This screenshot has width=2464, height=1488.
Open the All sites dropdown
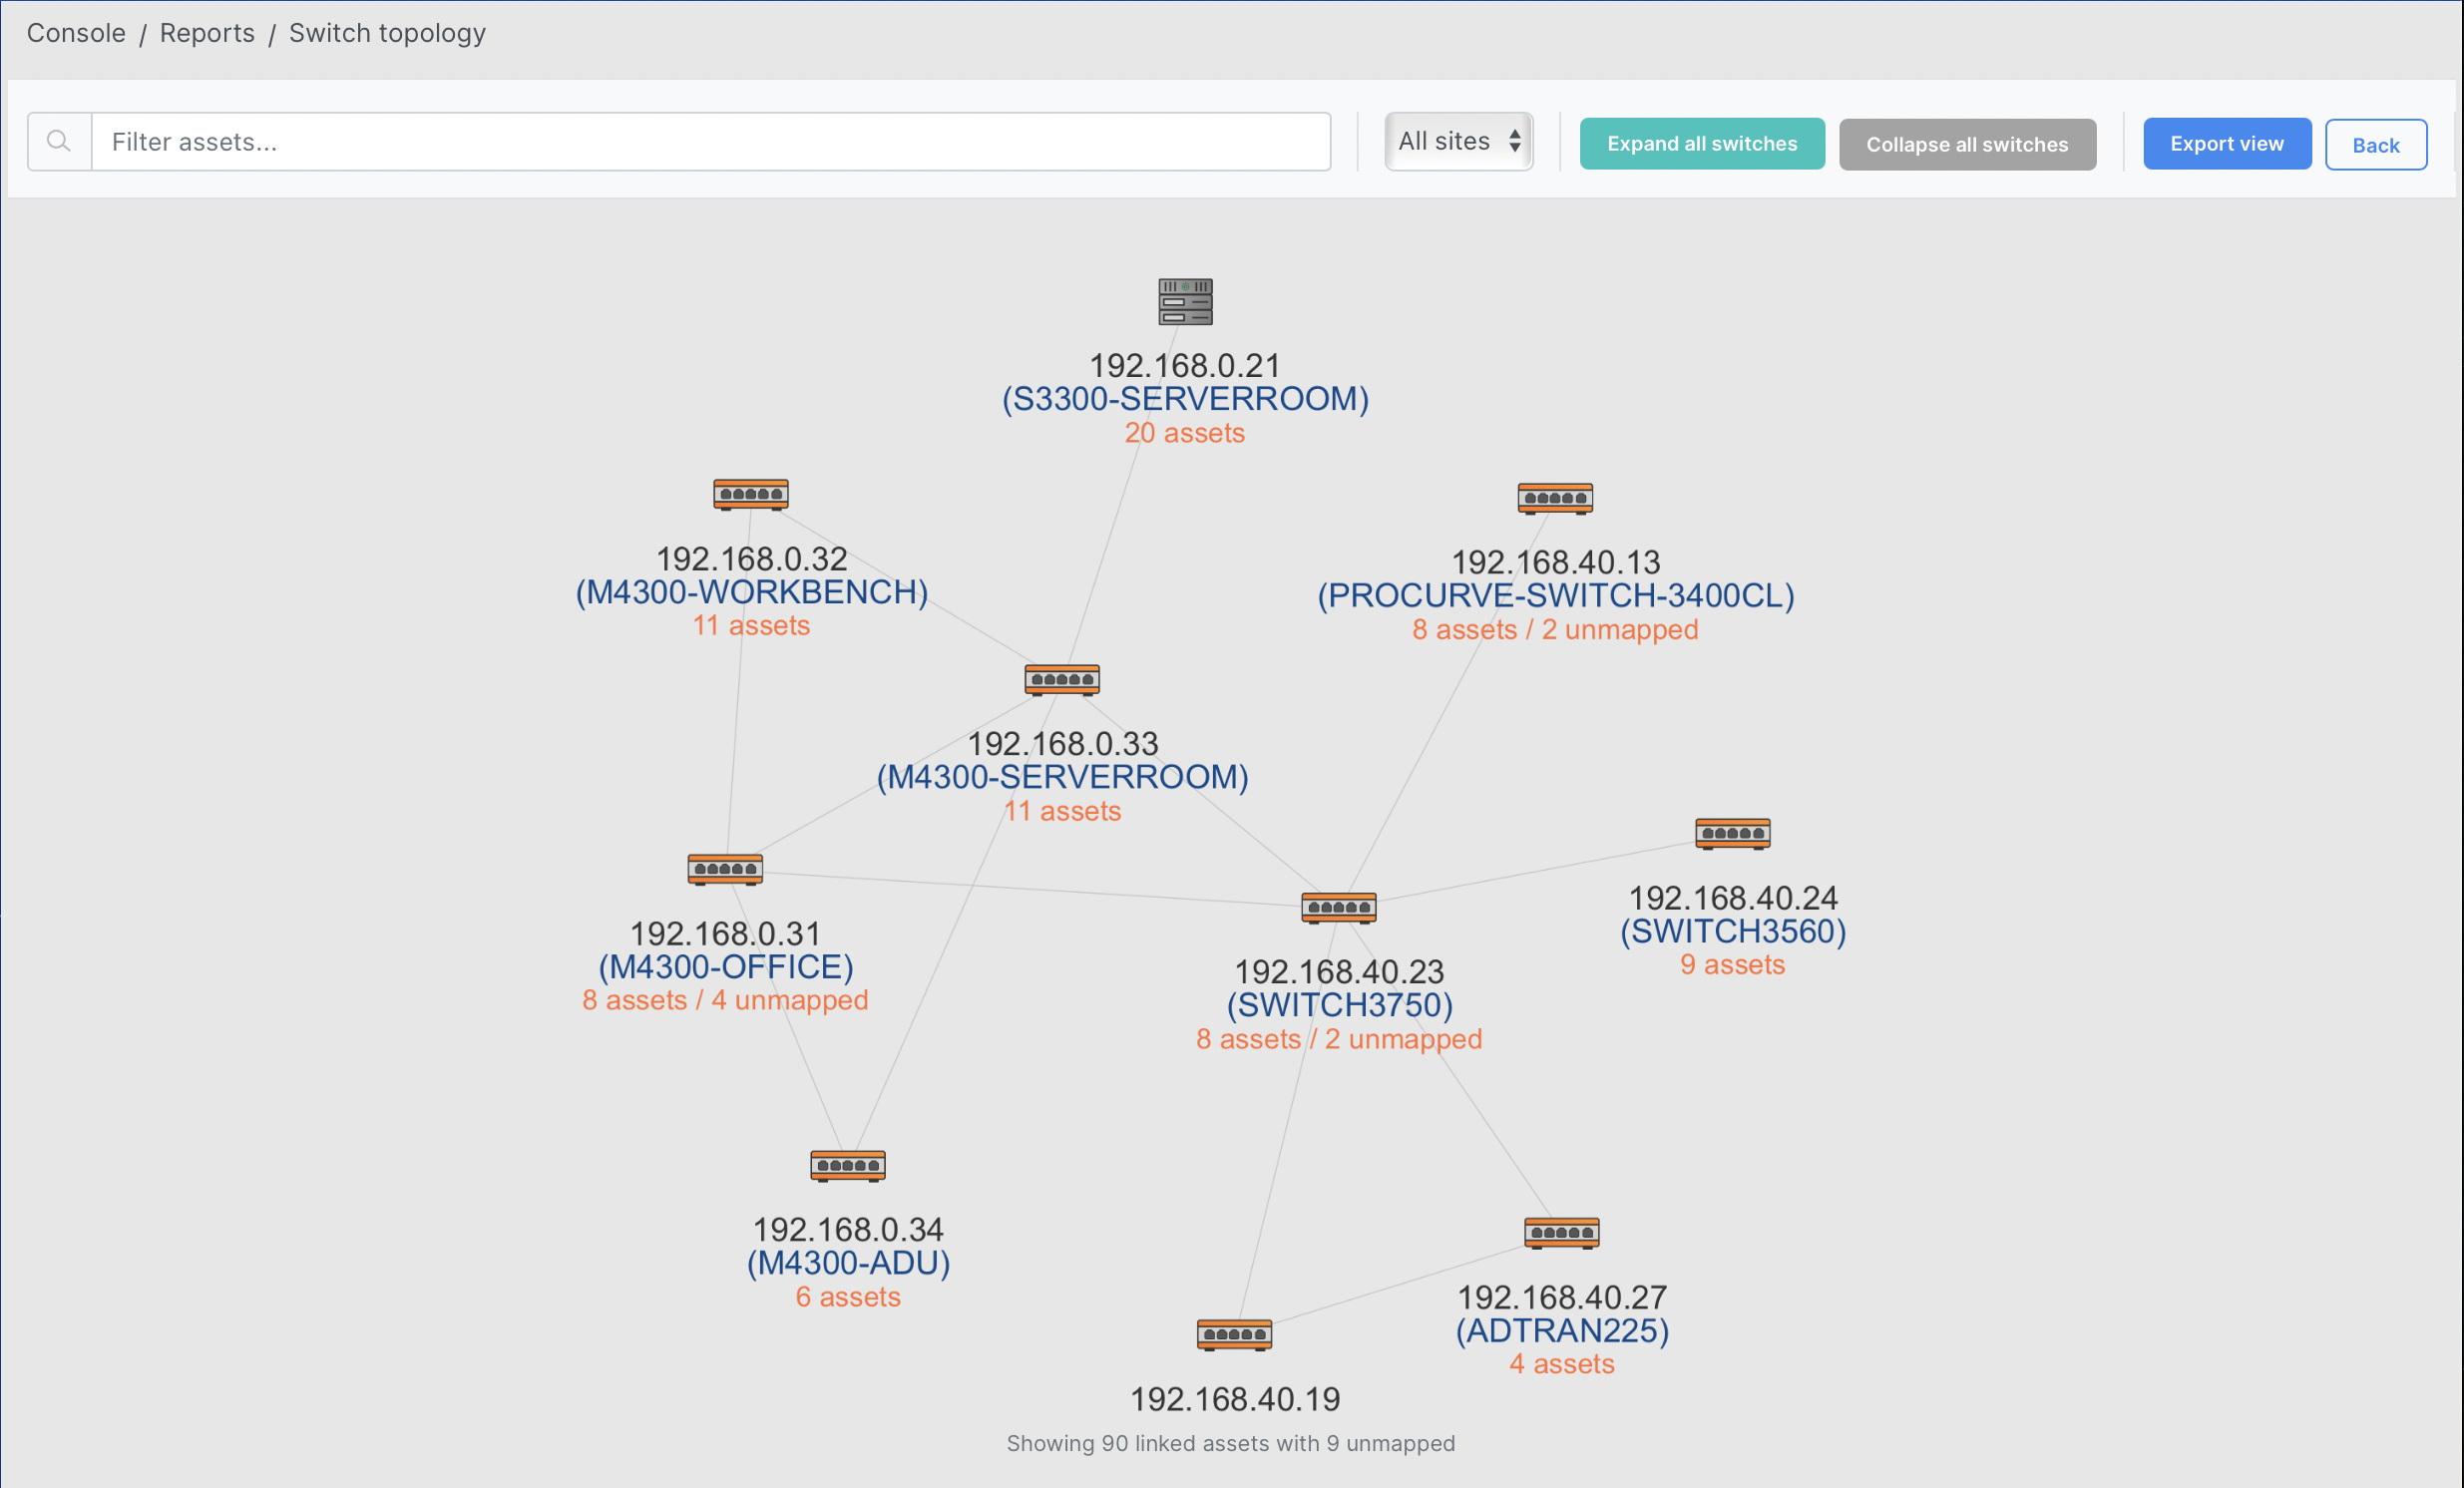click(1458, 142)
